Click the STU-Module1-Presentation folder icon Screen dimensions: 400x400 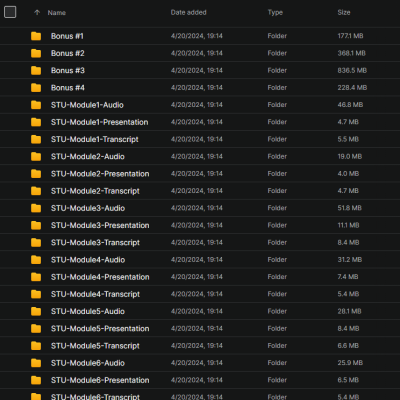point(36,122)
